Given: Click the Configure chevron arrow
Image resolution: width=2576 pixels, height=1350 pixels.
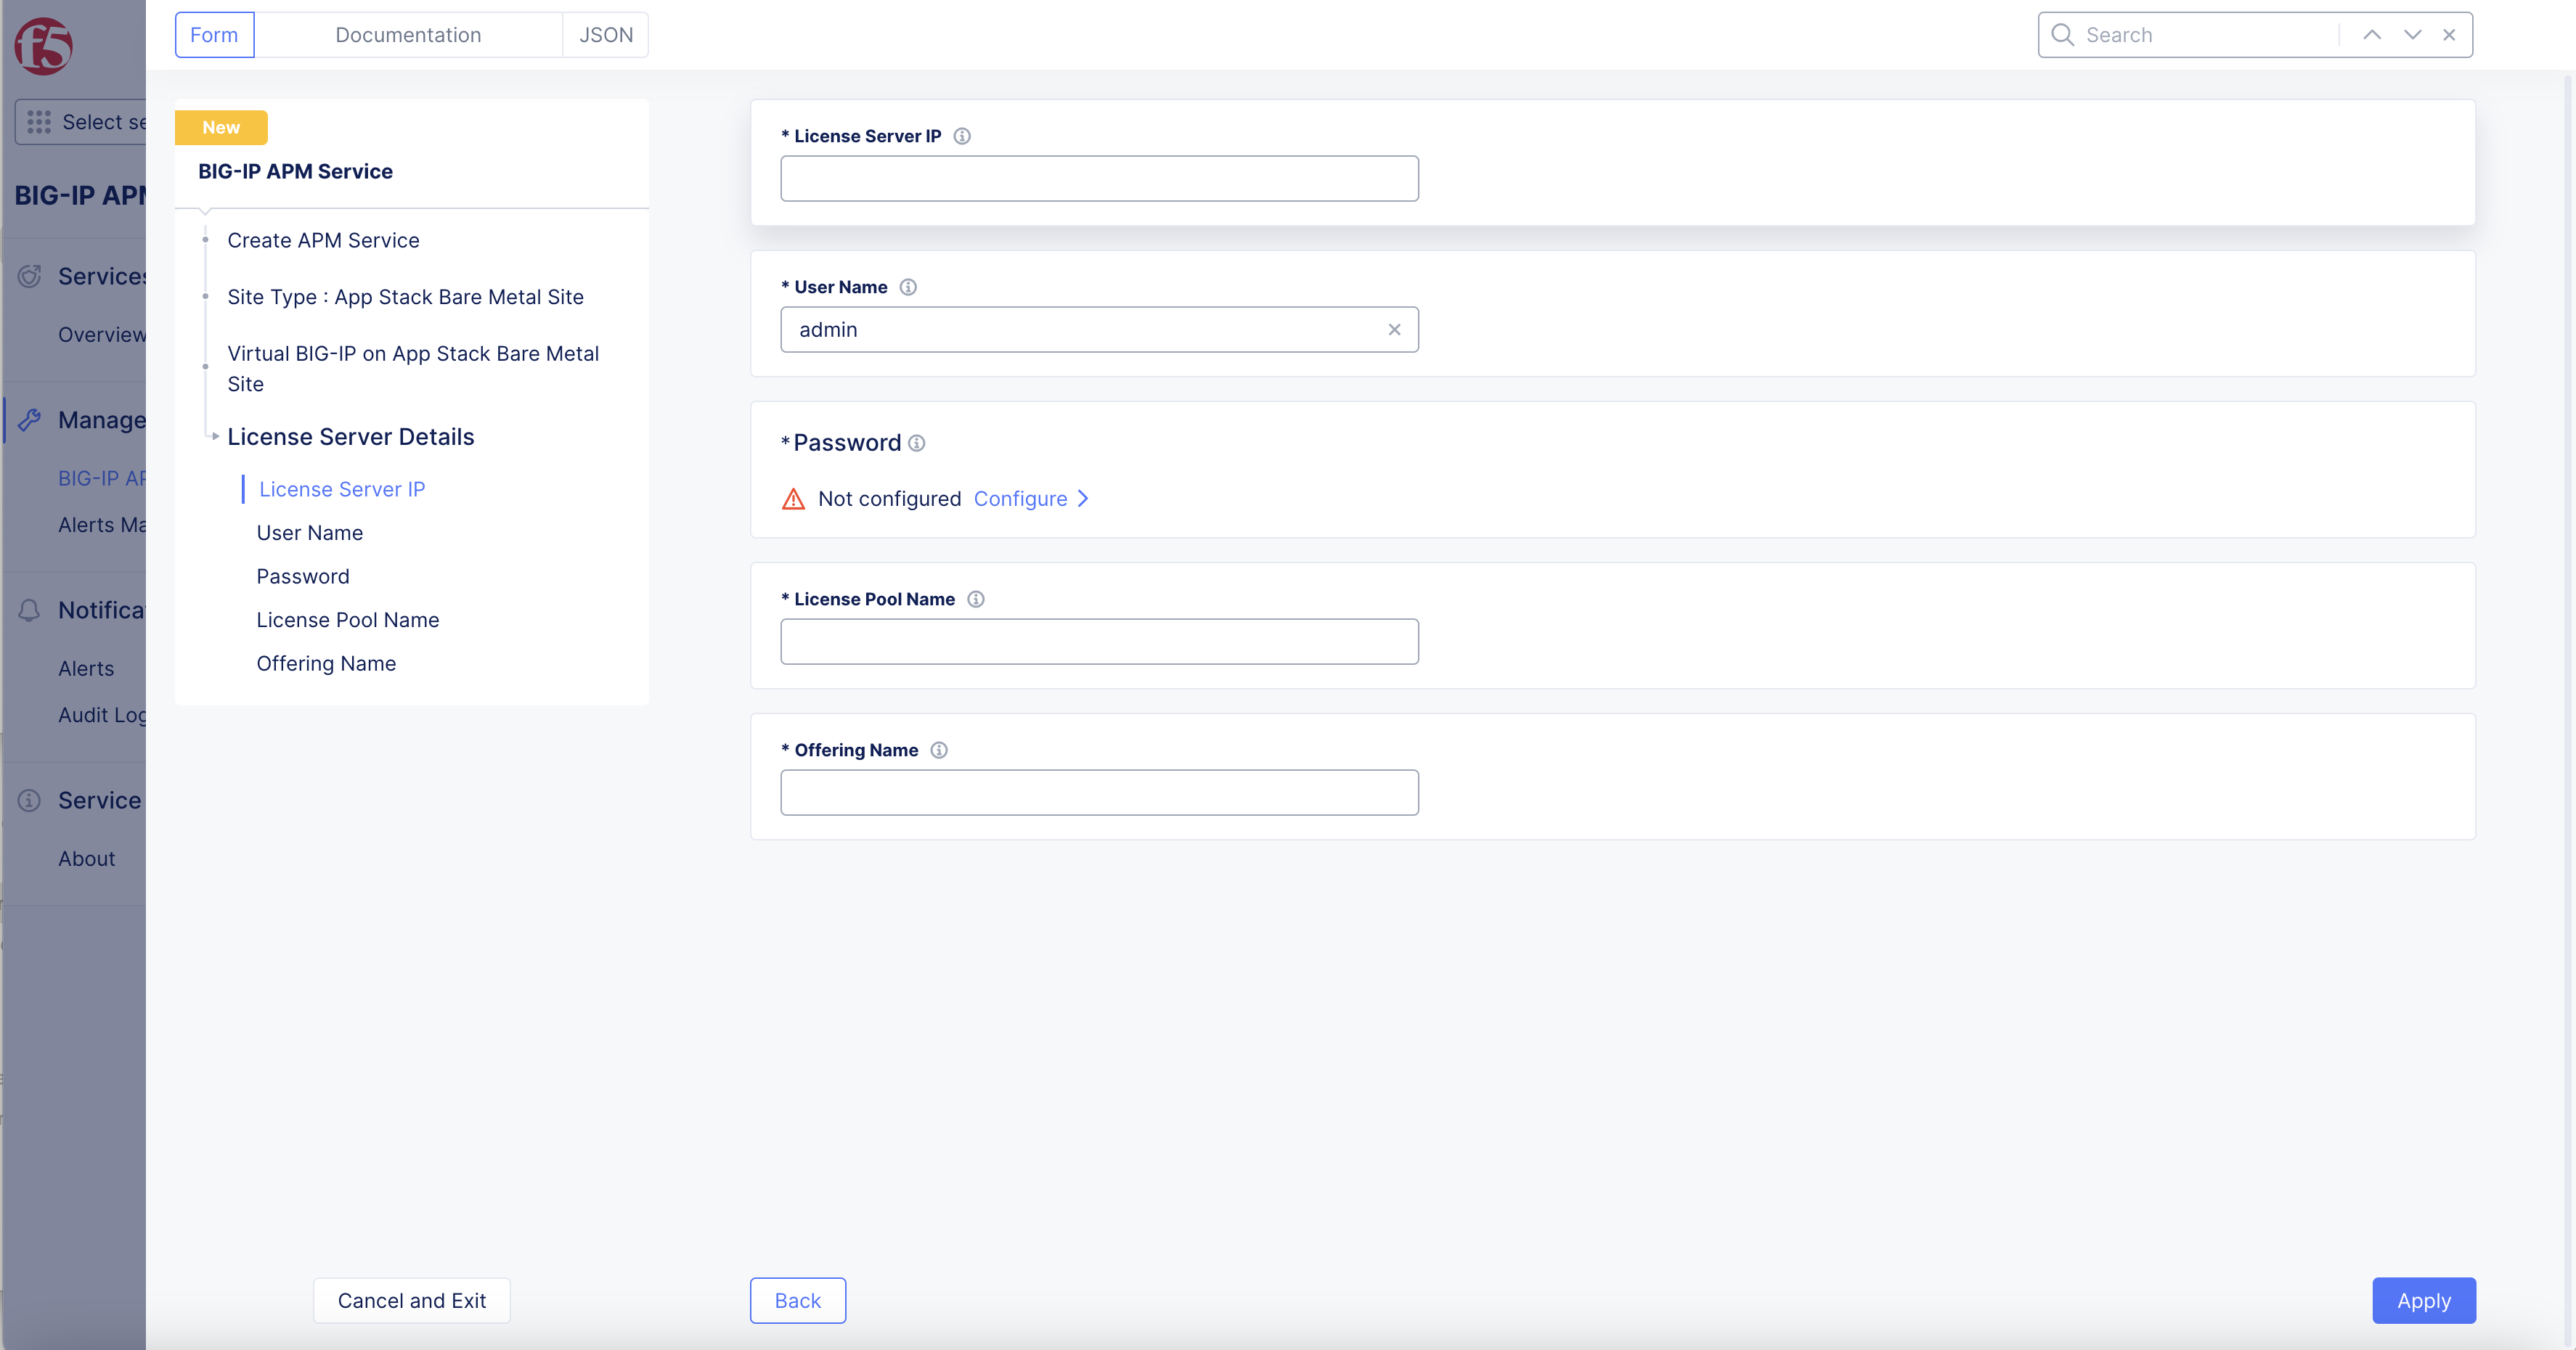Looking at the screenshot, I should (1083, 499).
